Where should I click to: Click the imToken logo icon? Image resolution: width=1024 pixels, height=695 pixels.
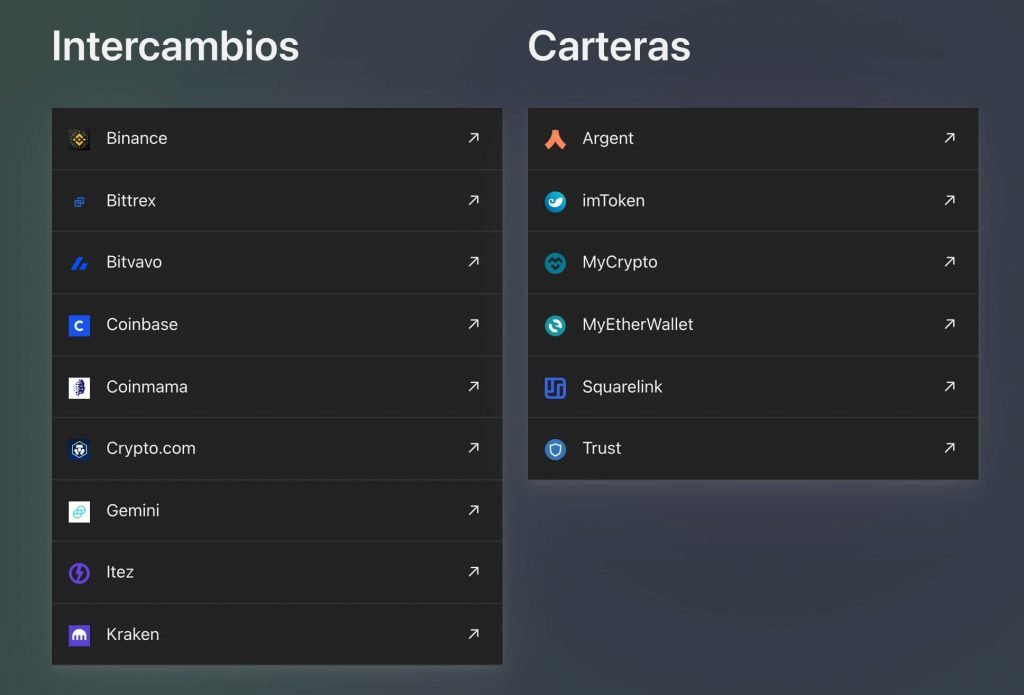click(555, 201)
